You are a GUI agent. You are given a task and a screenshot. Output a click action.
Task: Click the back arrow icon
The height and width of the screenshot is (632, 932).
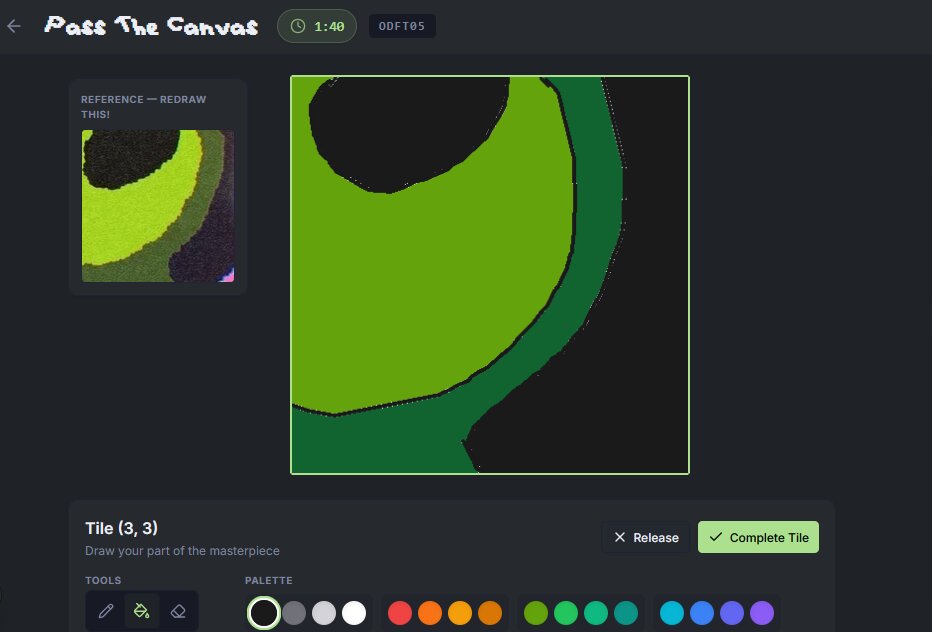point(14,26)
